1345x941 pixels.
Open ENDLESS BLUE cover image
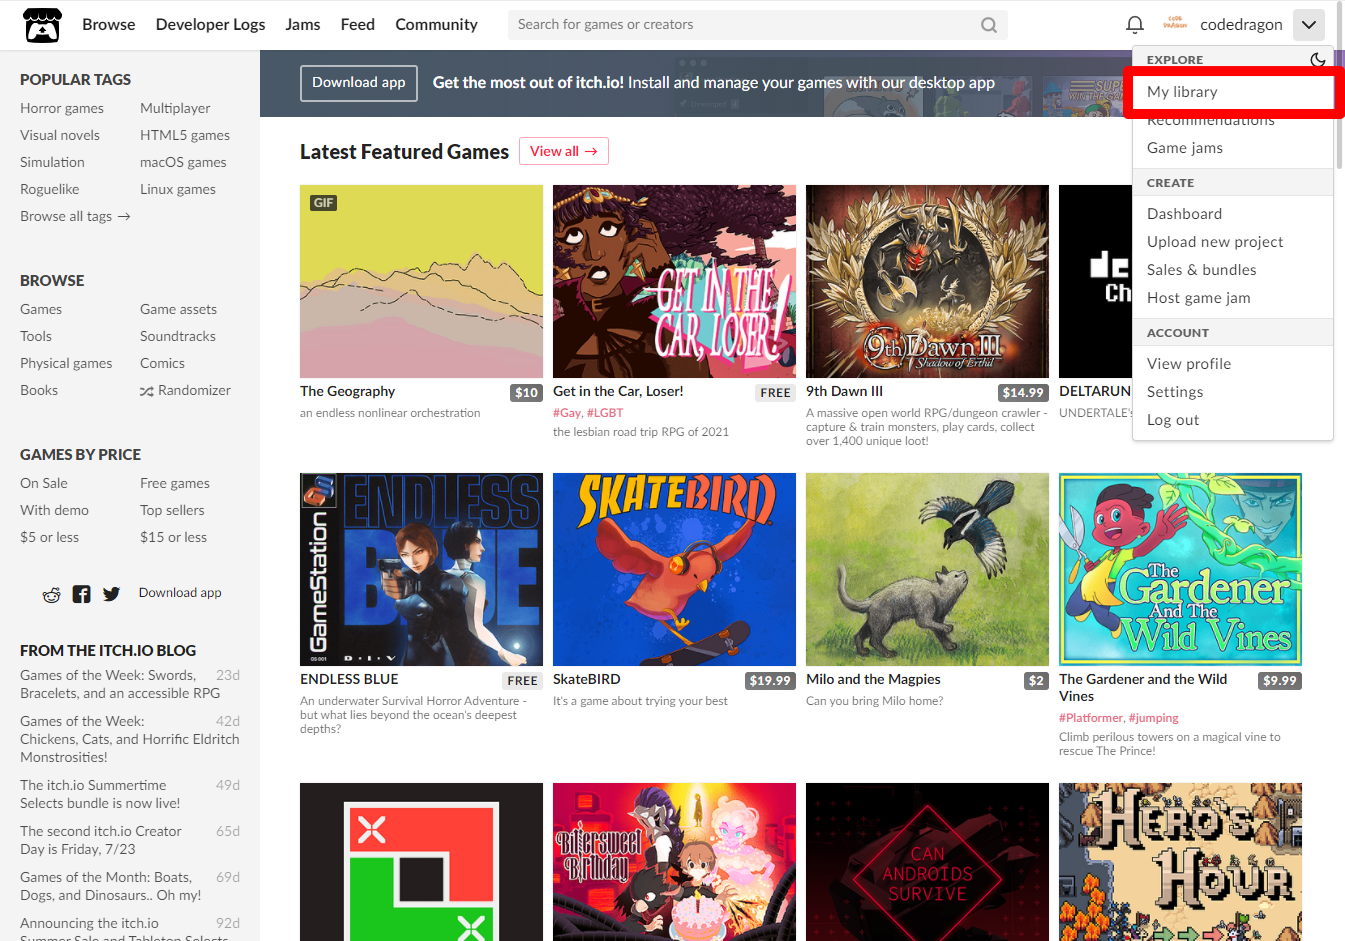coord(421,569)
